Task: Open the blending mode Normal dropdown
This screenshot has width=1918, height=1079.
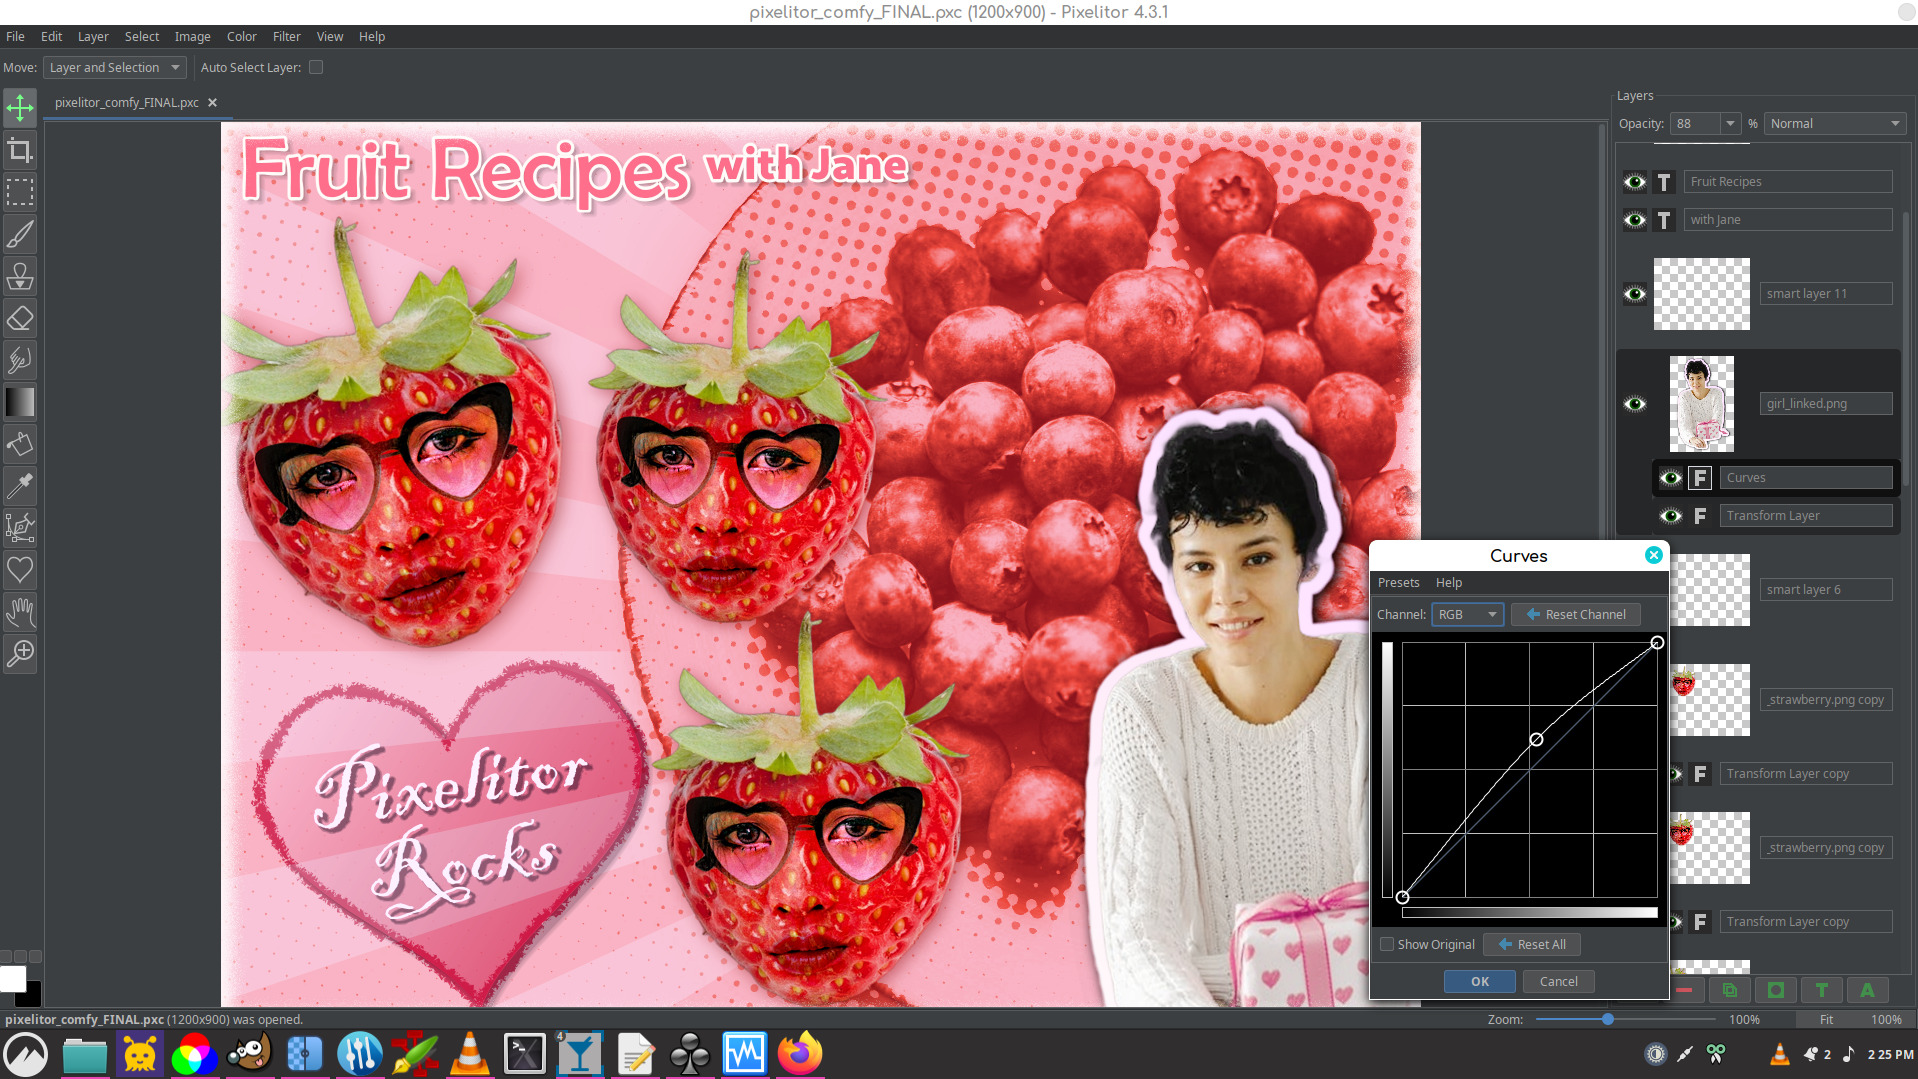Action: (1834, 124)
